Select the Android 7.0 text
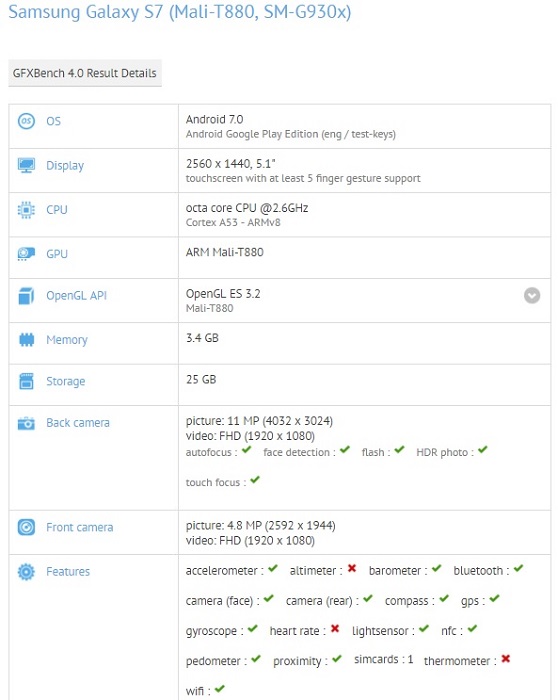Viewport: 558px width, 700px height. (x=214, y=120)
